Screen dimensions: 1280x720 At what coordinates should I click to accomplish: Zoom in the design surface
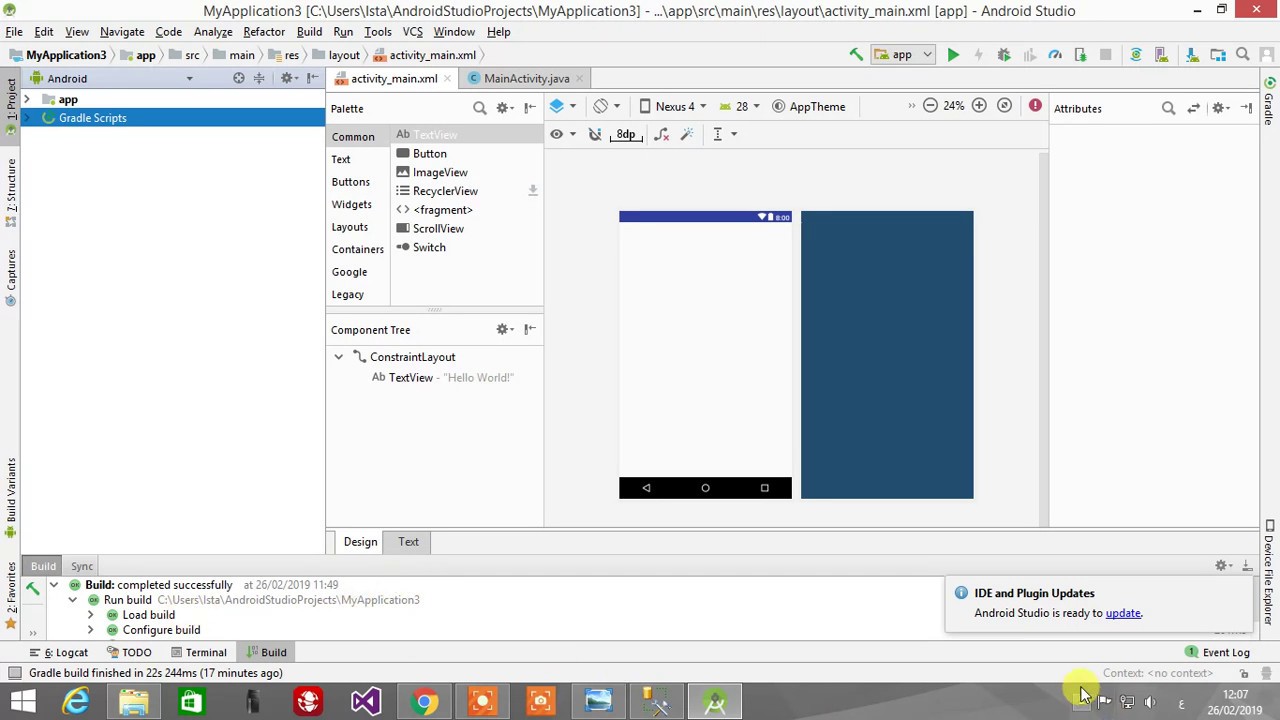[979, 106]
